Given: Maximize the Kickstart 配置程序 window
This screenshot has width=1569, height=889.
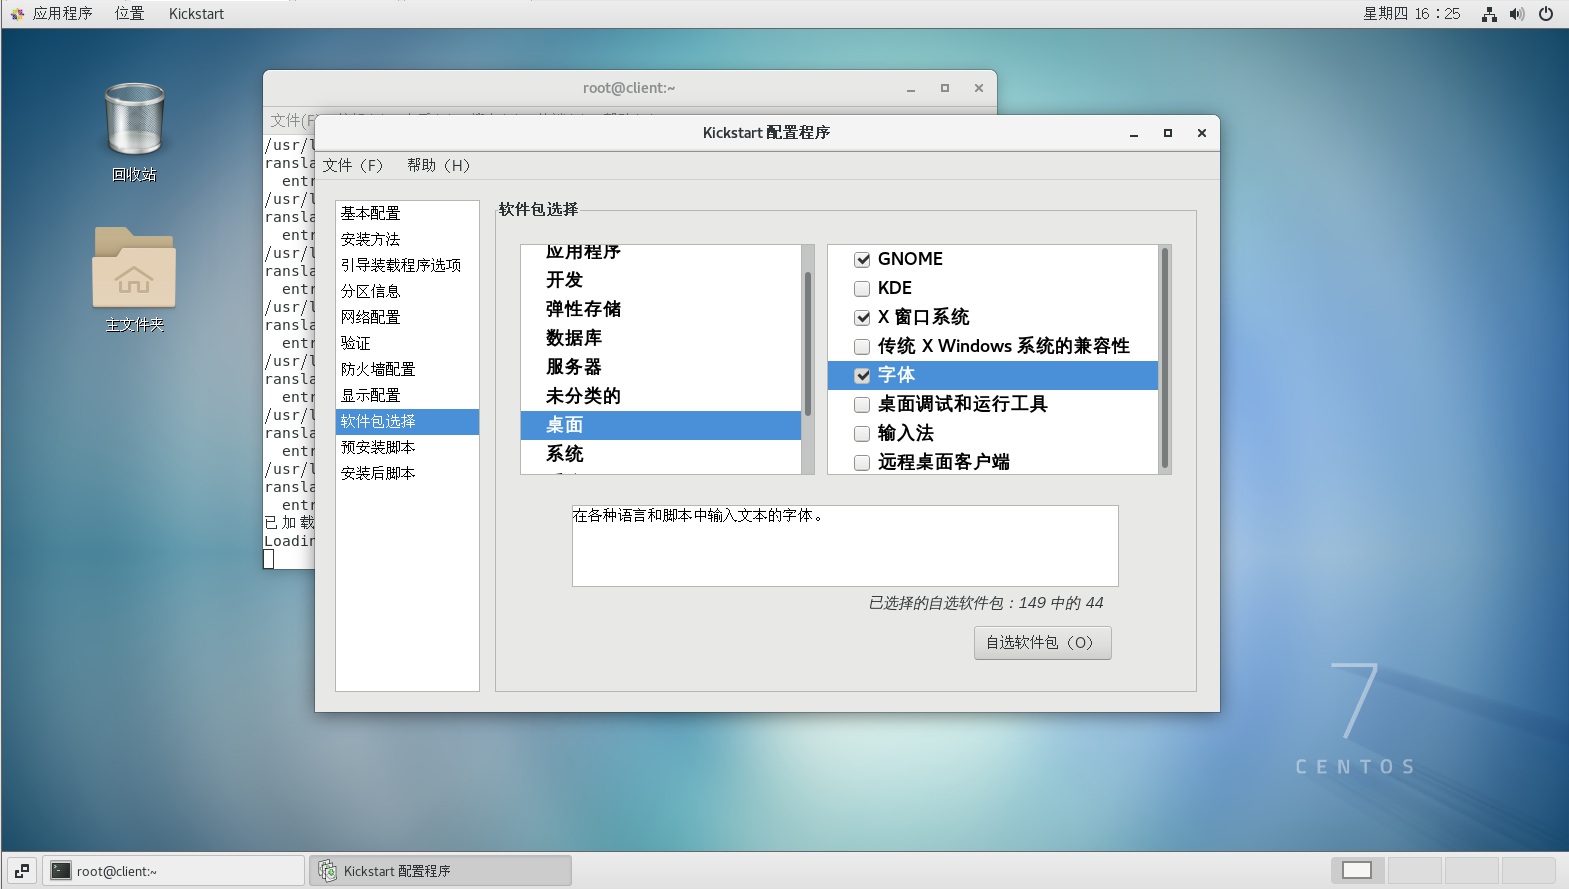Looking at the screenshot, I should [x=1168, y=133].
